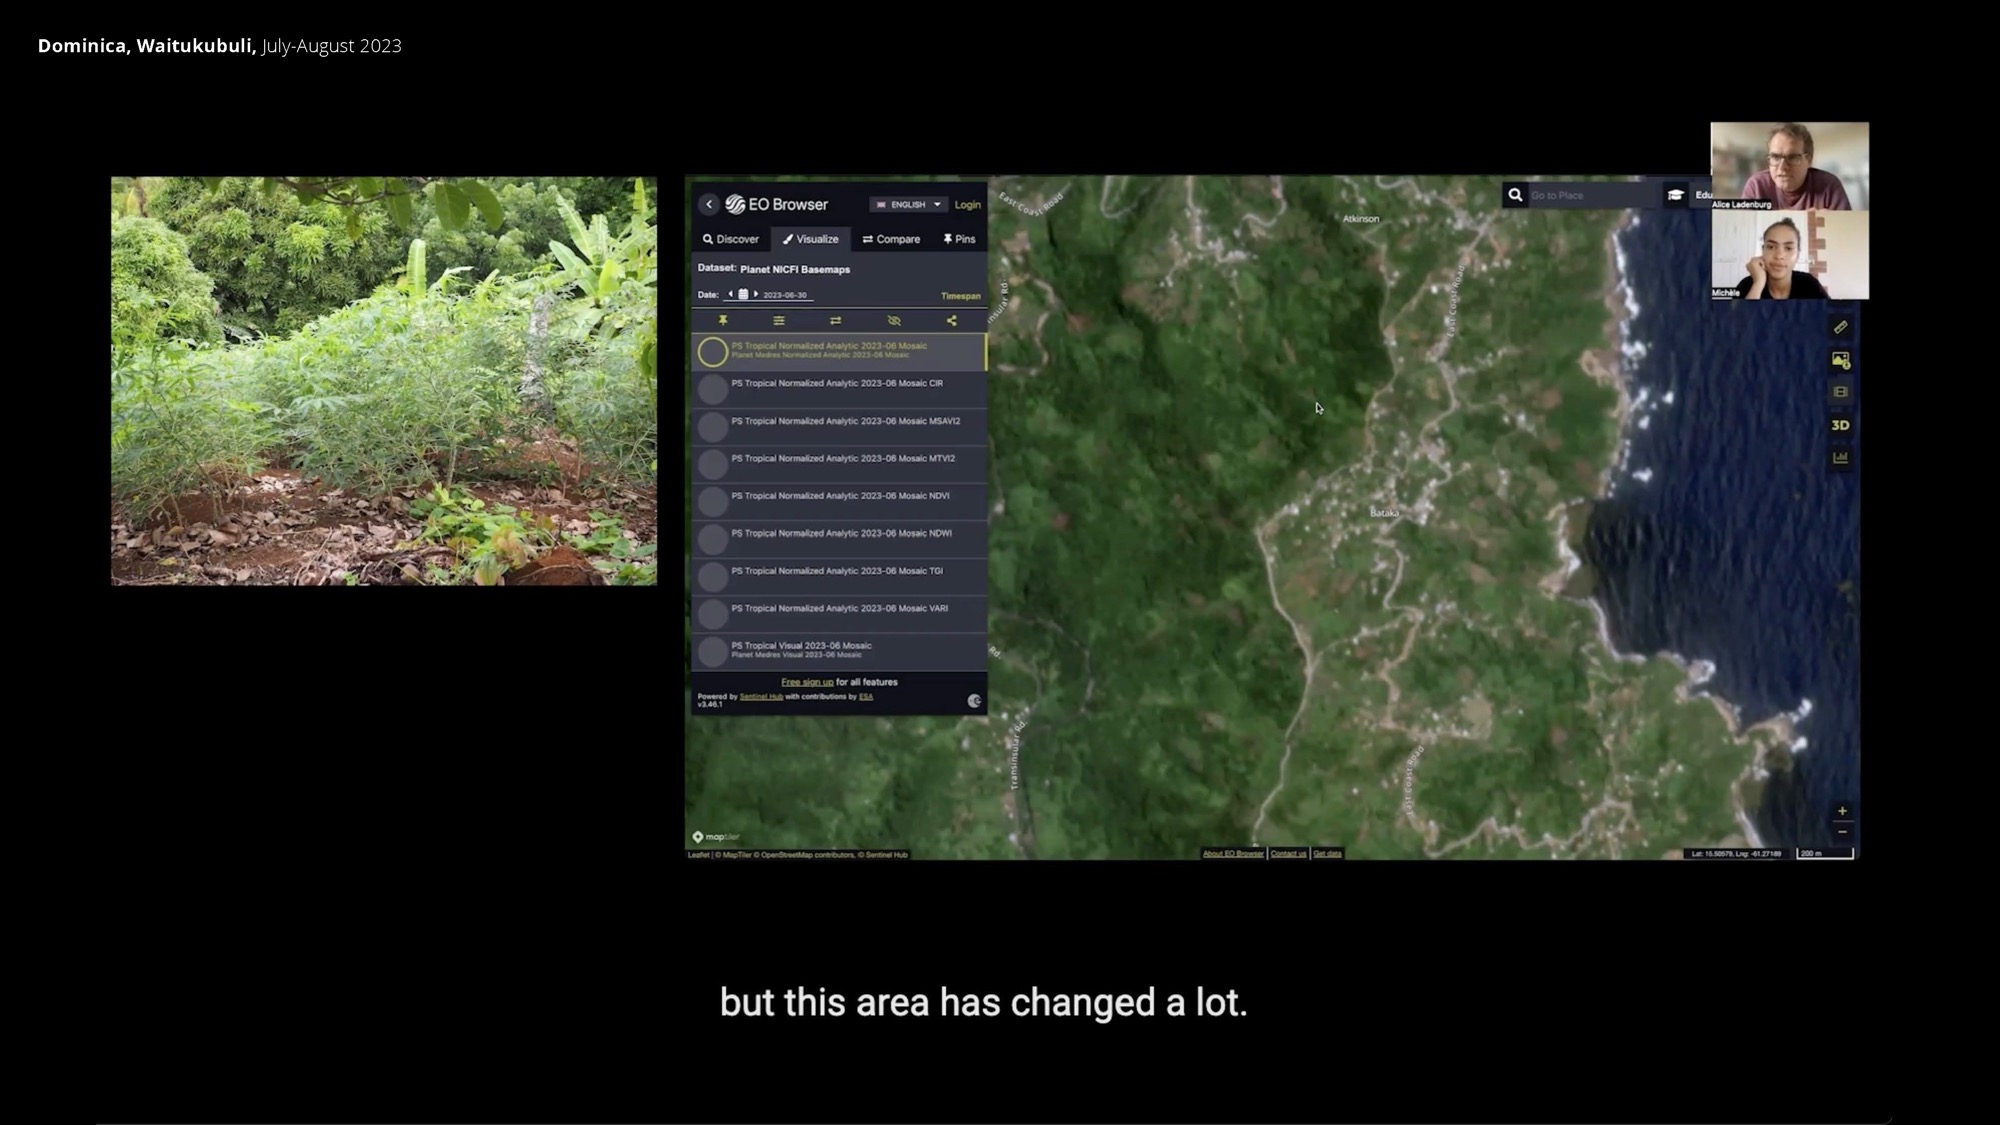Open the effects and advanced options icon
This screenshot has height=1125, width=2002.
tap(779, 321)
